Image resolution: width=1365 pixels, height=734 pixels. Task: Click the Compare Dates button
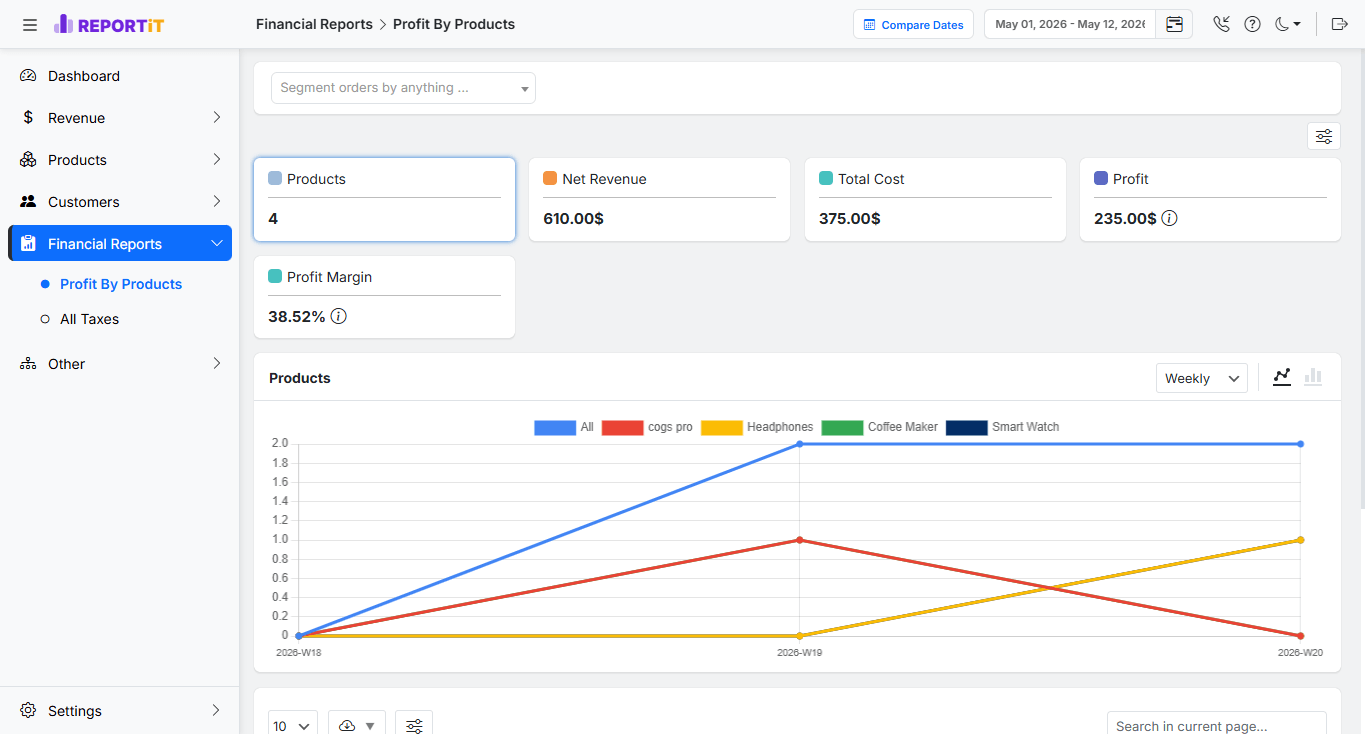pos(913,25)
